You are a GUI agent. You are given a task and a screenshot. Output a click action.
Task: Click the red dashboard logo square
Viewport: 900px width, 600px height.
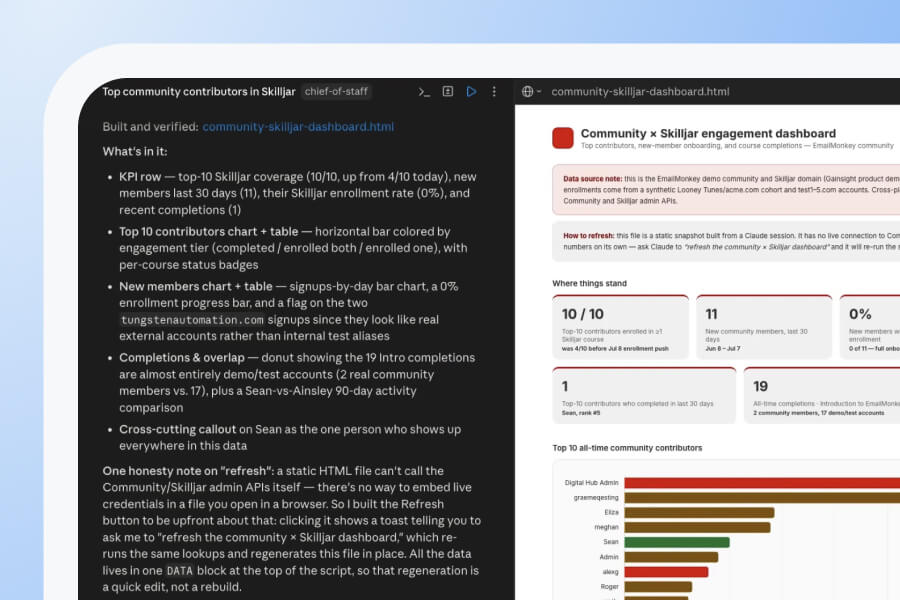pyautogui.click(x=562, y=138)
